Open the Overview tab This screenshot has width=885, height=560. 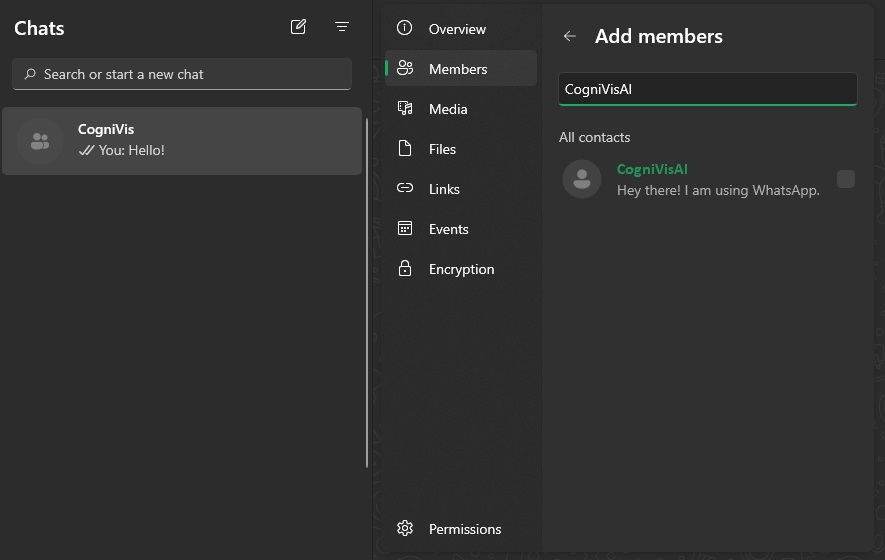click(457, 29)
